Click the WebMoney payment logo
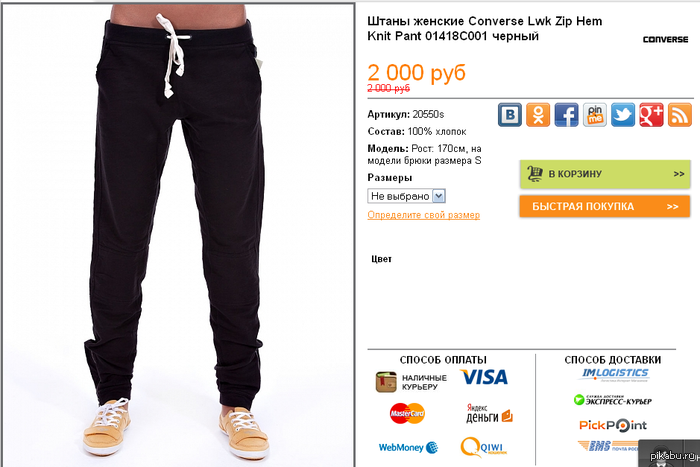The image size is (700, 467). (x=408, y=447)
